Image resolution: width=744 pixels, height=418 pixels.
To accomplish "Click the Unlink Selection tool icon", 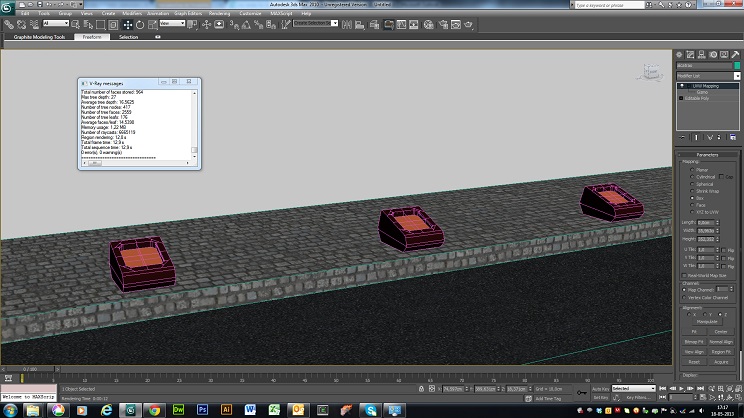I will coord(21,24).
